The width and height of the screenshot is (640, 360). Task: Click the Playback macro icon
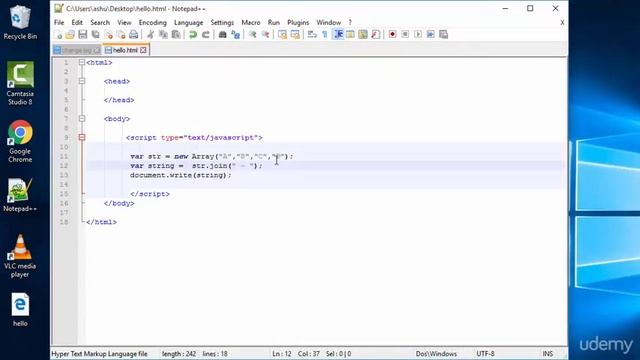click(x=418, y=35)
